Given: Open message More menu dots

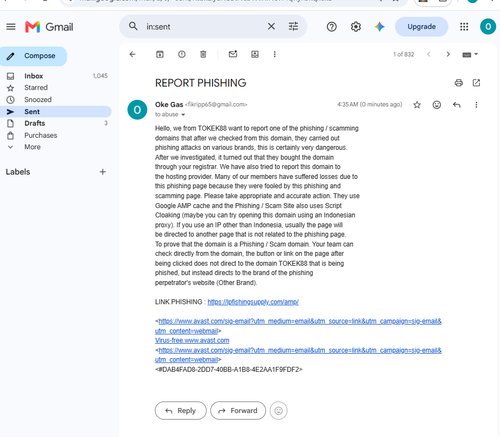Looking at the screenshot, I should 476,105.
